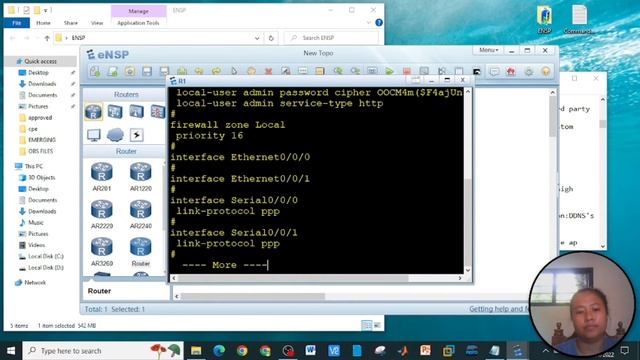Open Network in navigation pane
Viewport: 640px width, 360px height.
[x=35, y=282]
